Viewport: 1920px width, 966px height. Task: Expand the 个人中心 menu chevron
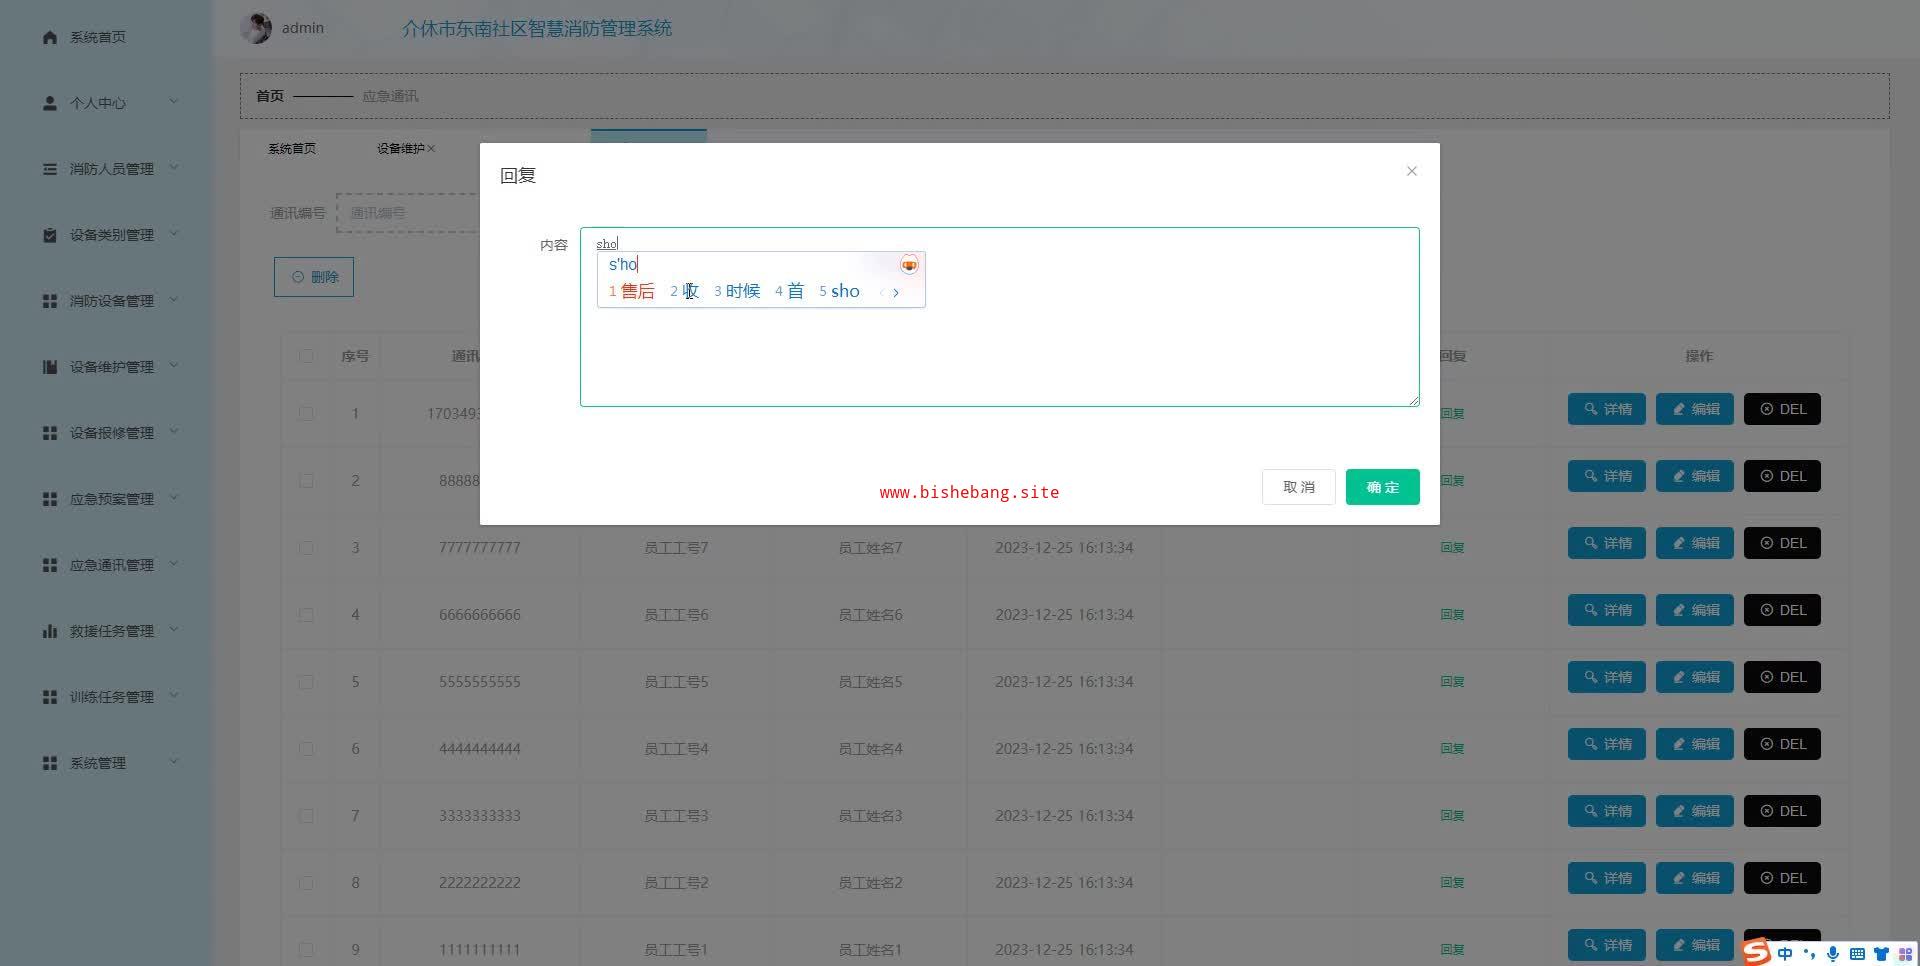point(174,101)
